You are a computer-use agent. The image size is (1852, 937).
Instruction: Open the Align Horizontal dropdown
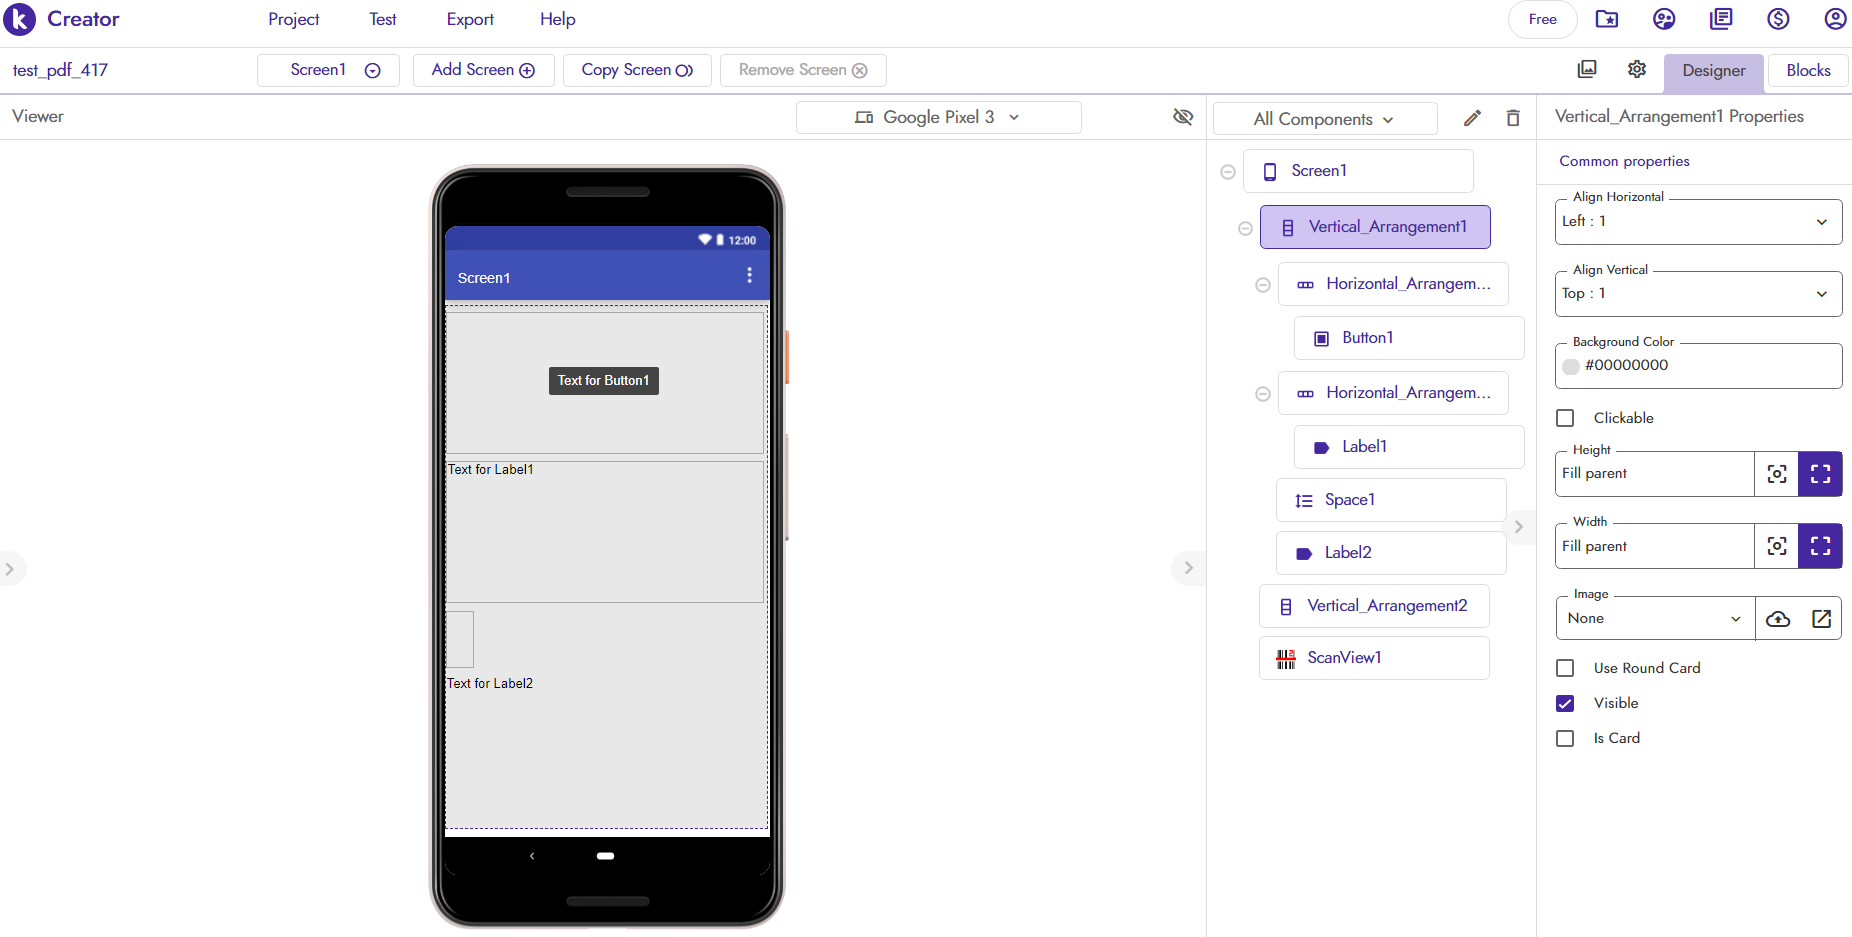1698,222
